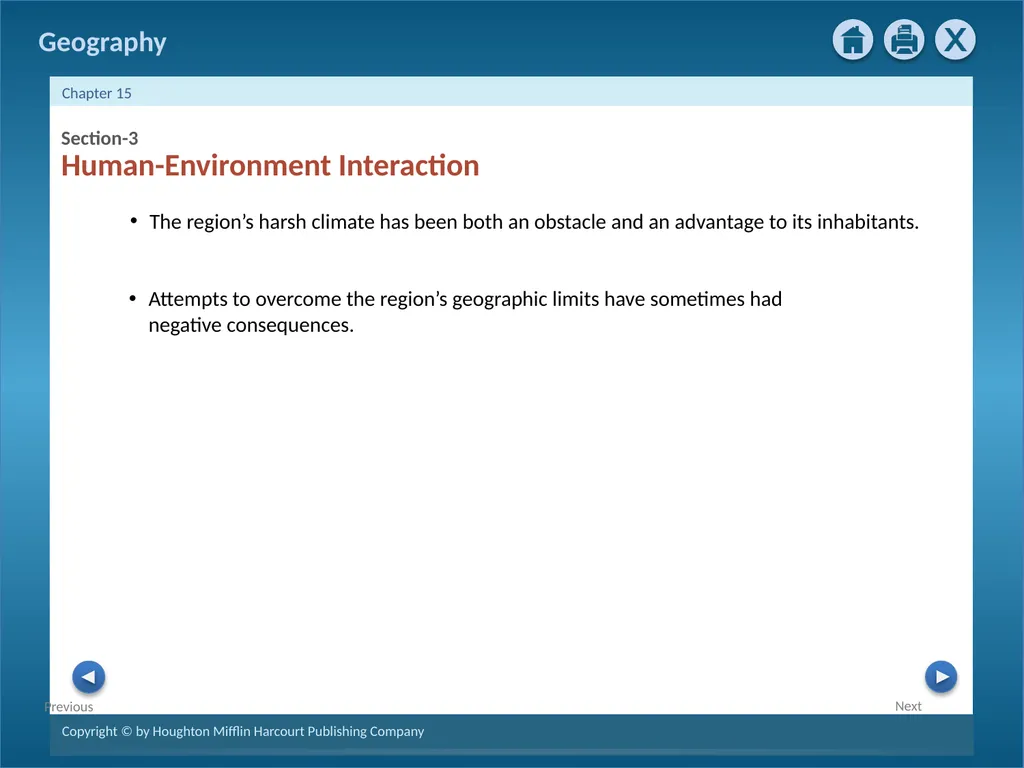
Task: Select the Section-3 heading
Action: tap(99, 138)
